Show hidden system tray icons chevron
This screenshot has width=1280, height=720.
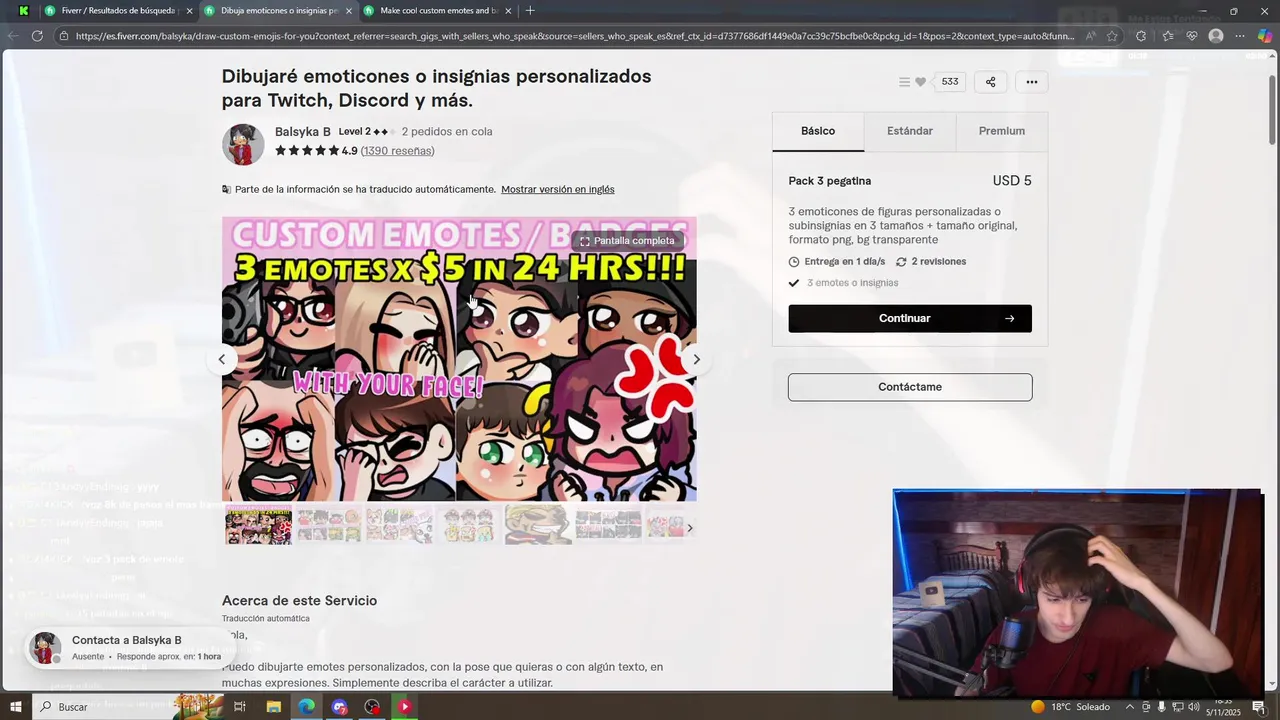tap(1130, 707)
